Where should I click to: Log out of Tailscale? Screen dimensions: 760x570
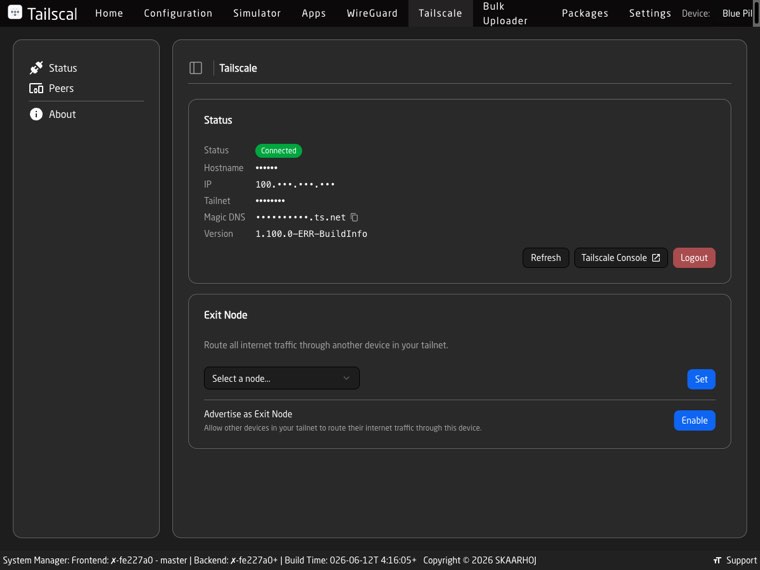pyautogui.click(x=694, y=258)
